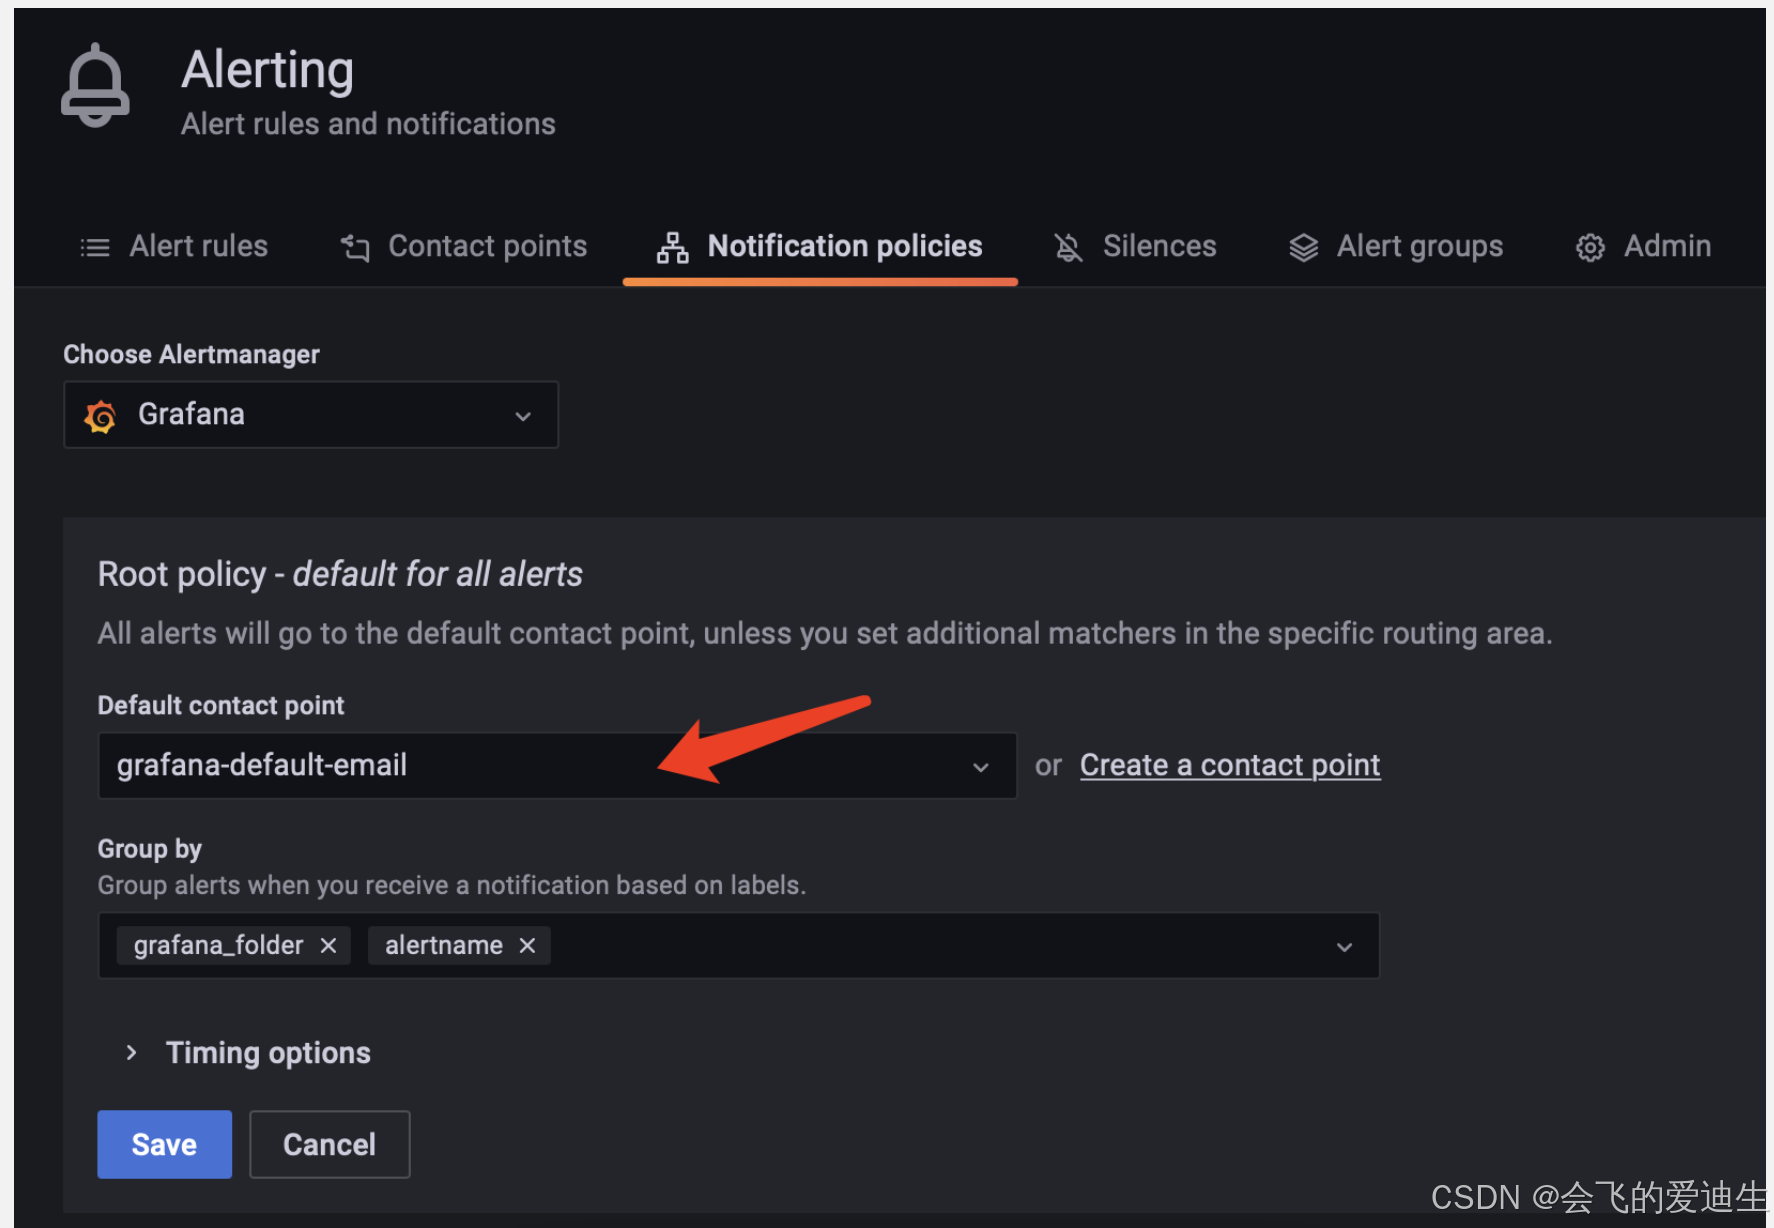Click the Silences crossed-bell icon
The image size is (1774, 1228).
[1068, 247]
